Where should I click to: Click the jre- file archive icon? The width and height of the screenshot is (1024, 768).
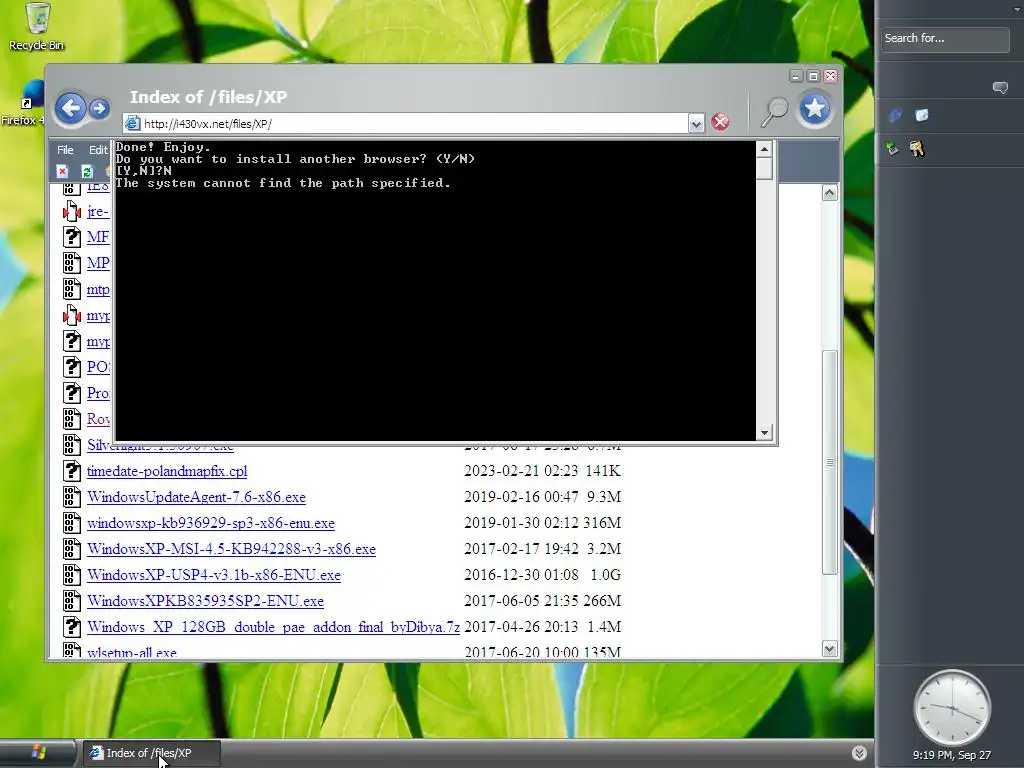(72, 211)
